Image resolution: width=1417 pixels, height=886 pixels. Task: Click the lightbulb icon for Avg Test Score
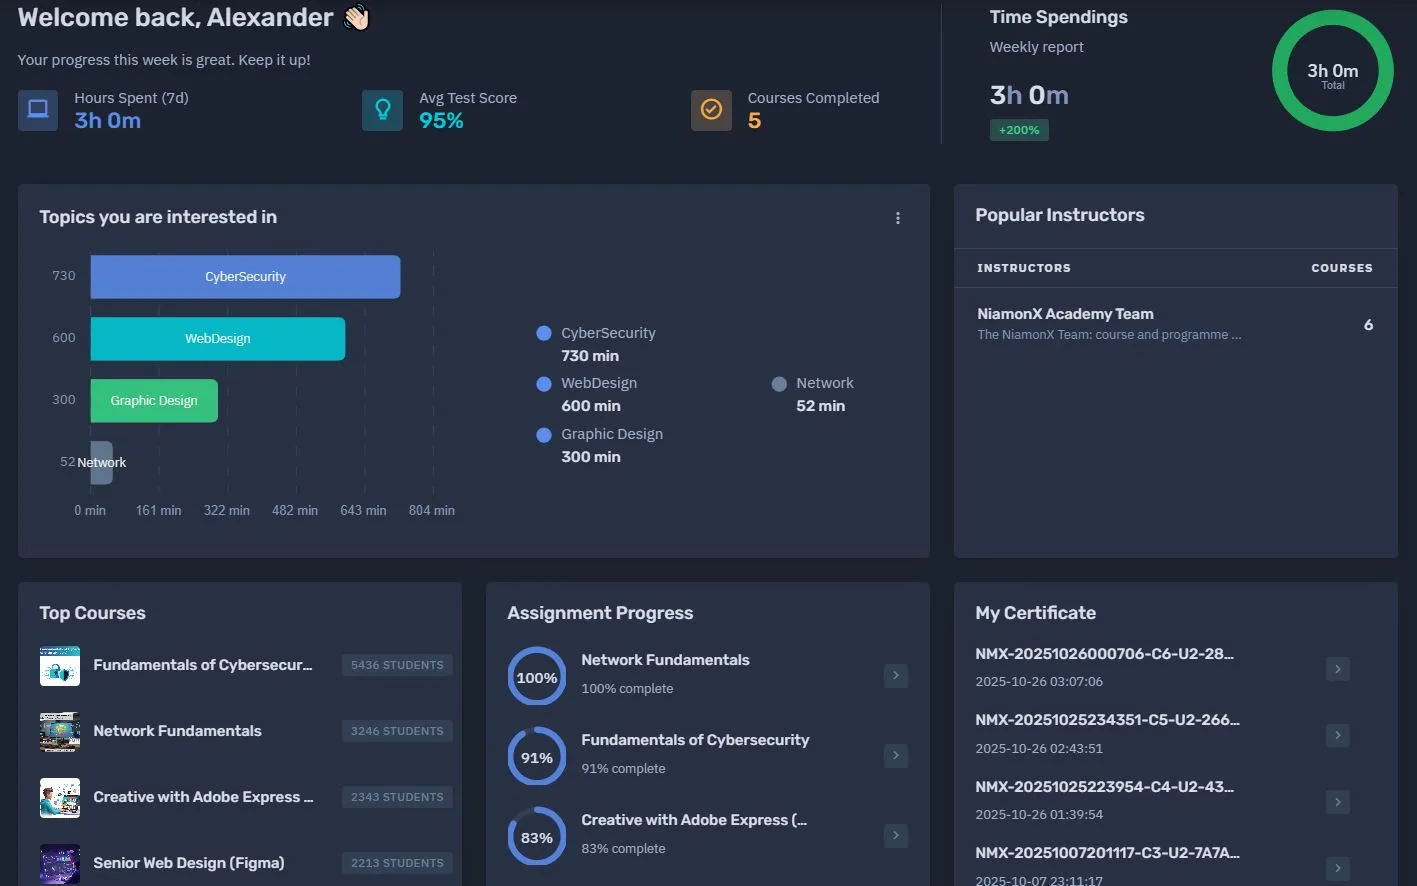tap(382, 110)
